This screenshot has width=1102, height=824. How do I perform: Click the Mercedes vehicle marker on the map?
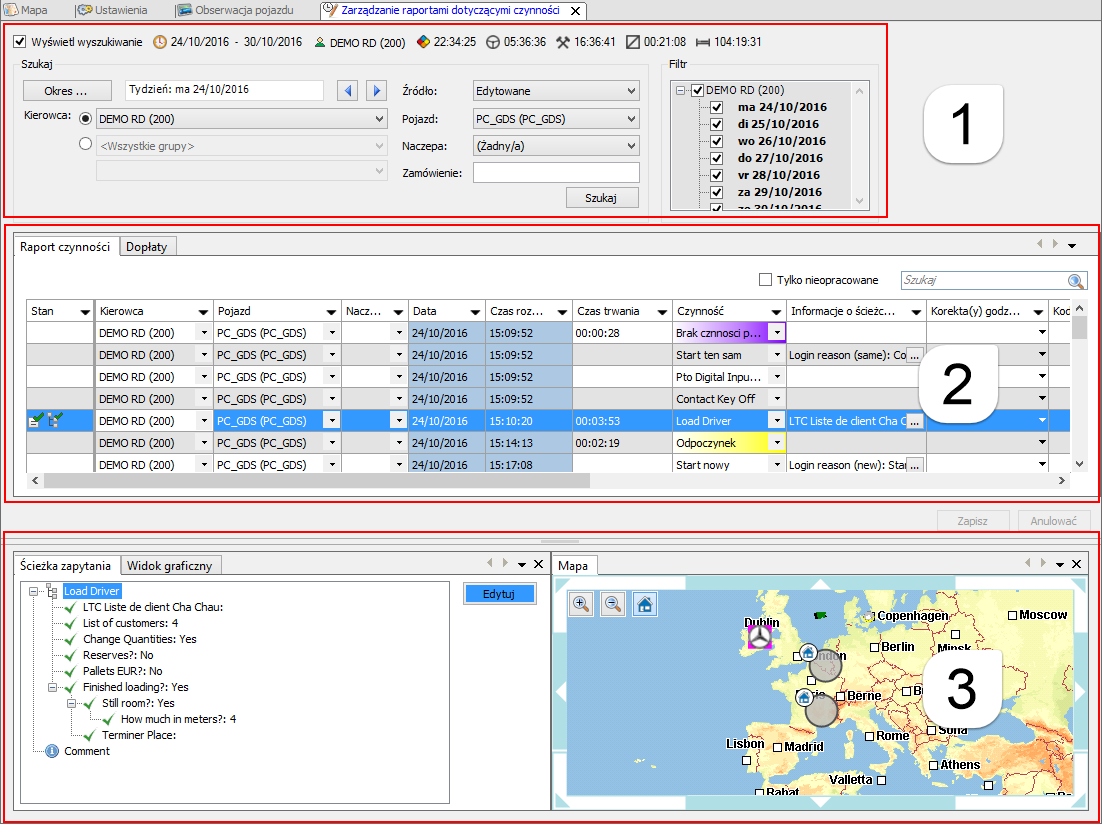[x=761, y=635]
